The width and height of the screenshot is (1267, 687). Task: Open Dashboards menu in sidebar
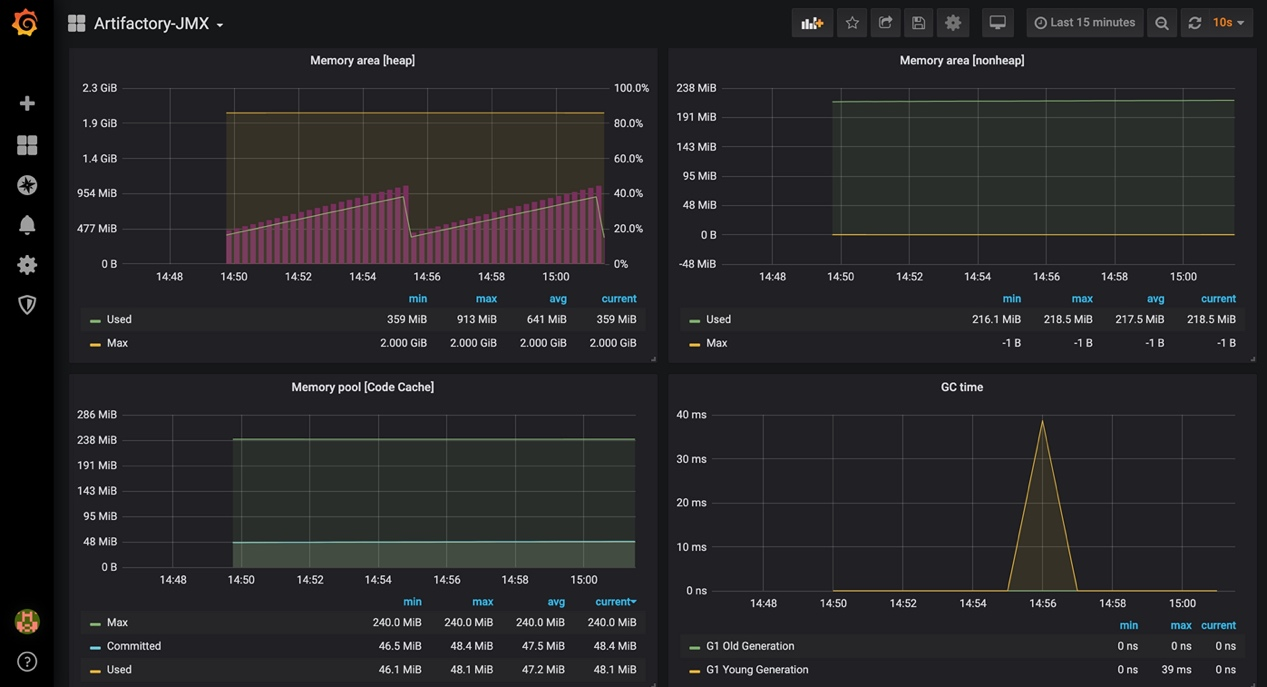(x=27, y=145)
